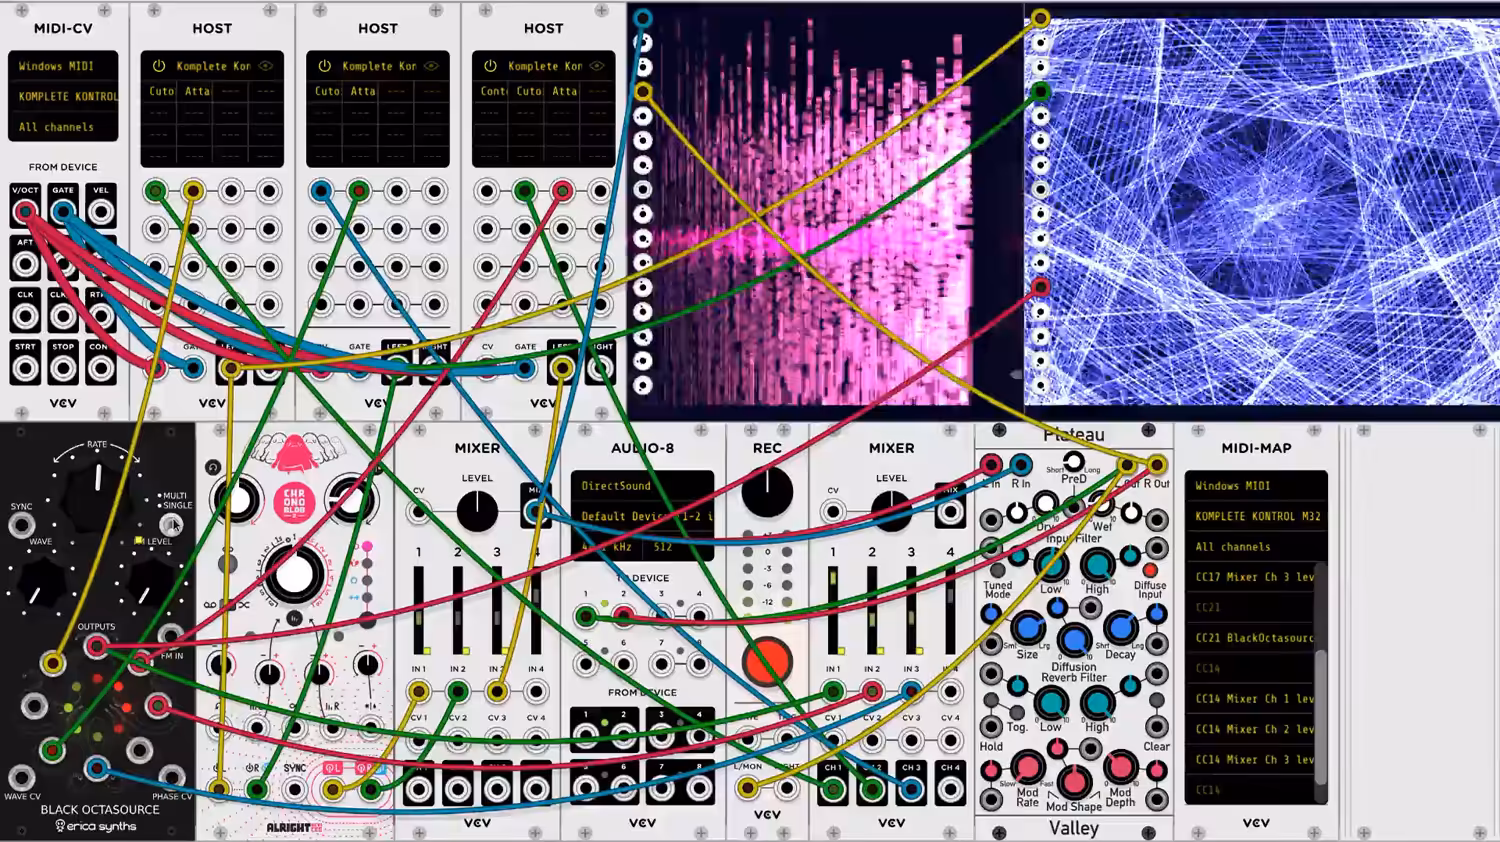The image size is (1500, 842).
Task: Toggle power icon on the rightmost Host
Action: (490, 66)
